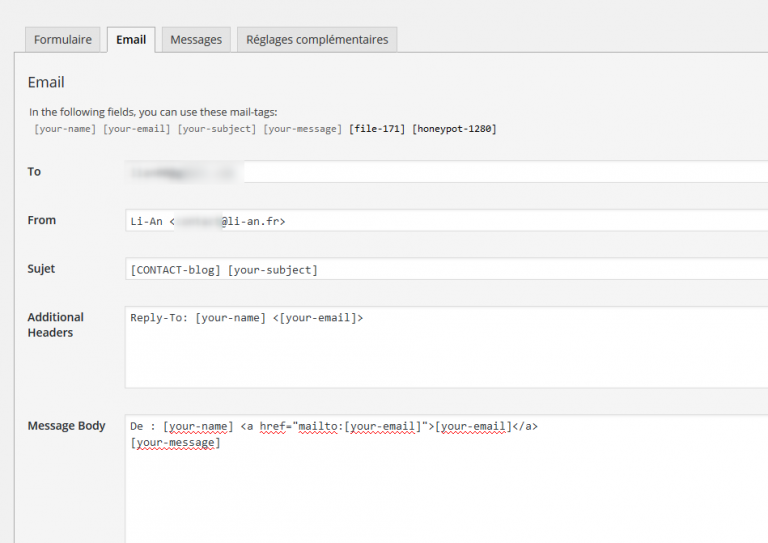This screenshot has height=543, width=768.
Task: Go to the Réglages complémentaires tab
Action: pos(317,40)
